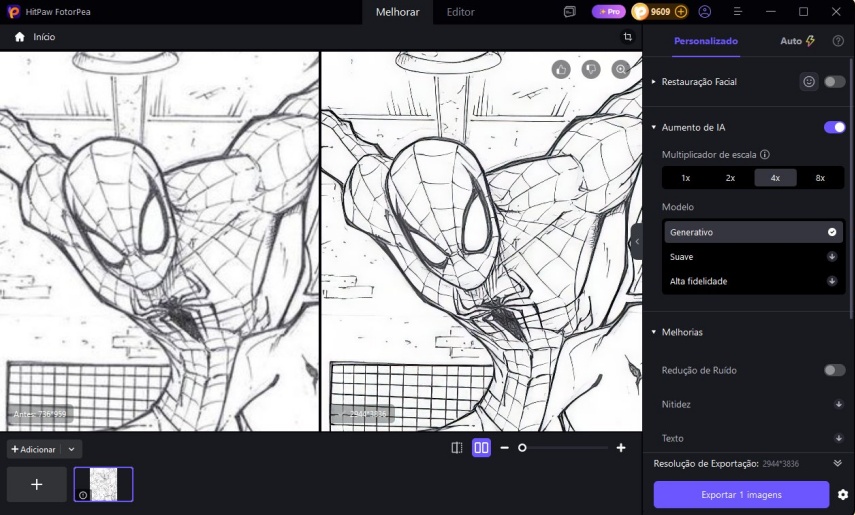Click Exportar 1 imagens button
Viewport: 855px width, 515px height.
(x=741, y=495)
